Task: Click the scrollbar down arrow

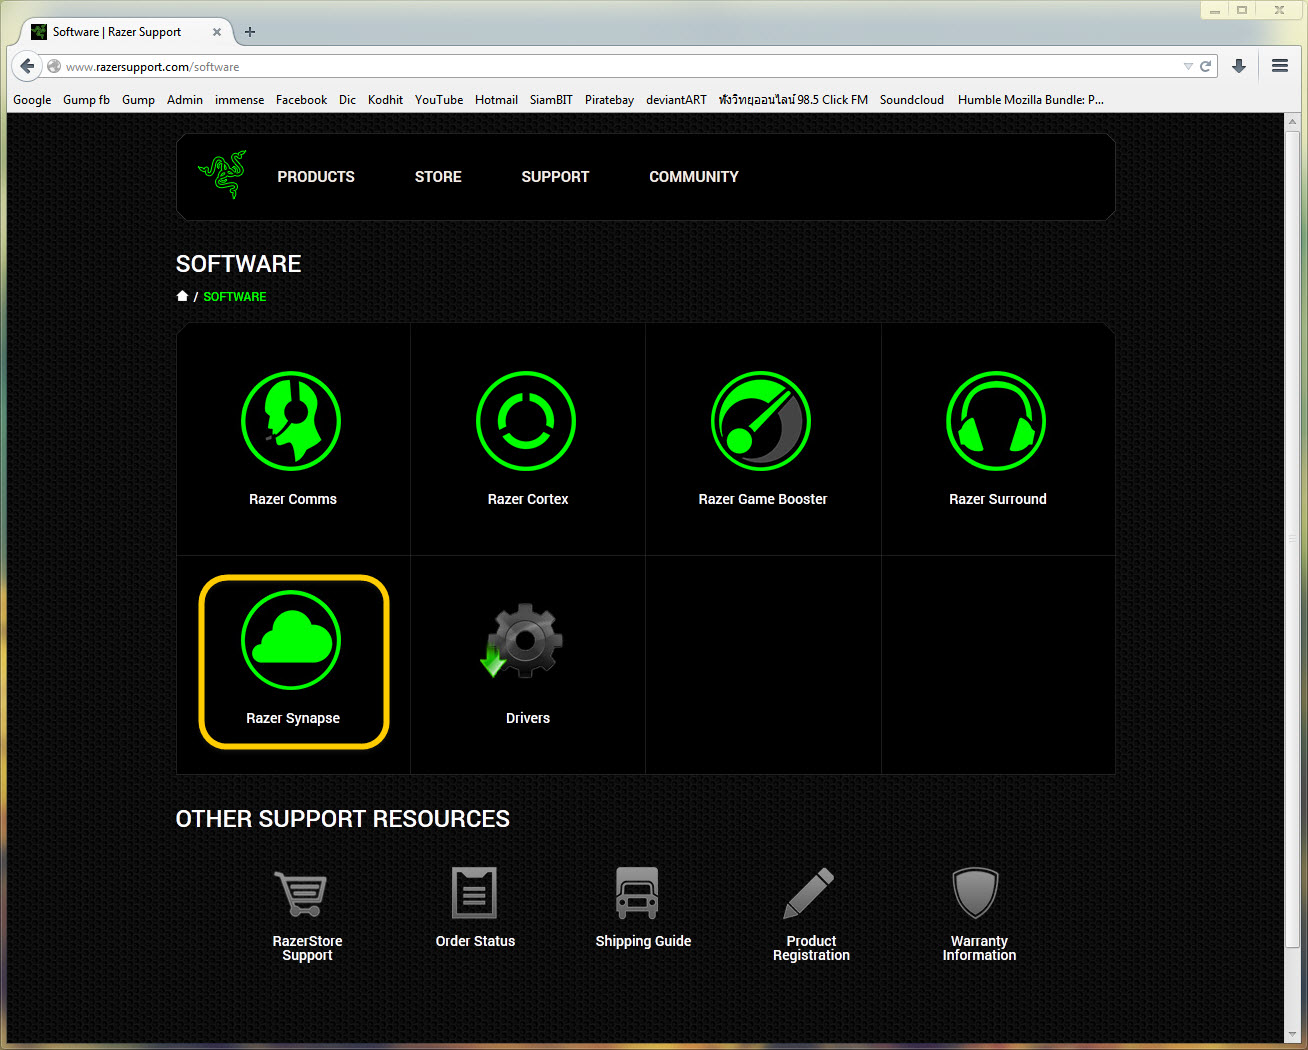Action: point(1292,1034)
